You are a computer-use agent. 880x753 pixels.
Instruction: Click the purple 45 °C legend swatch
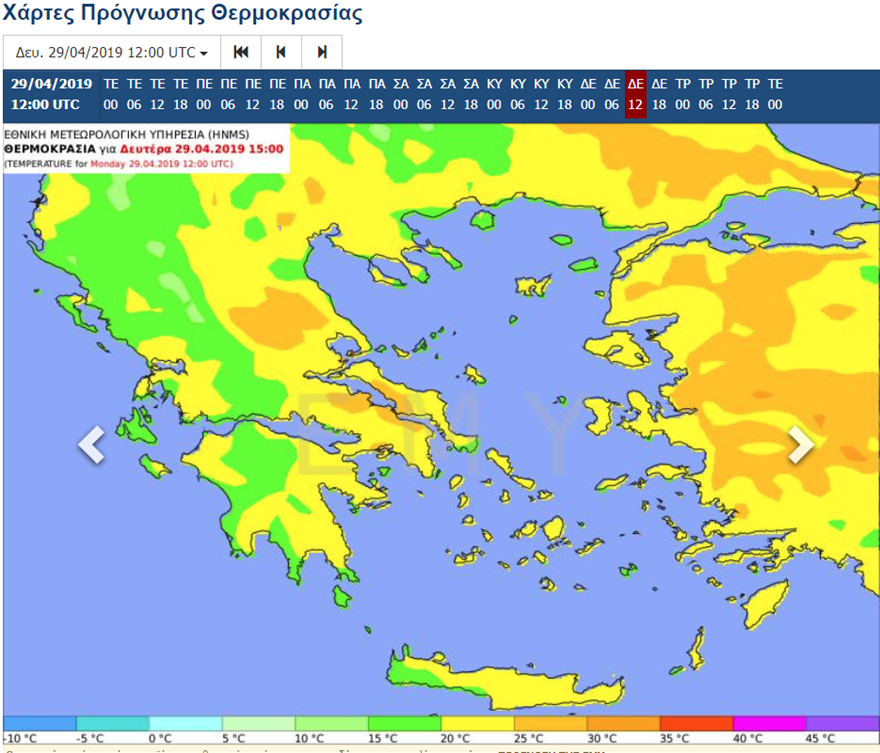843,724
